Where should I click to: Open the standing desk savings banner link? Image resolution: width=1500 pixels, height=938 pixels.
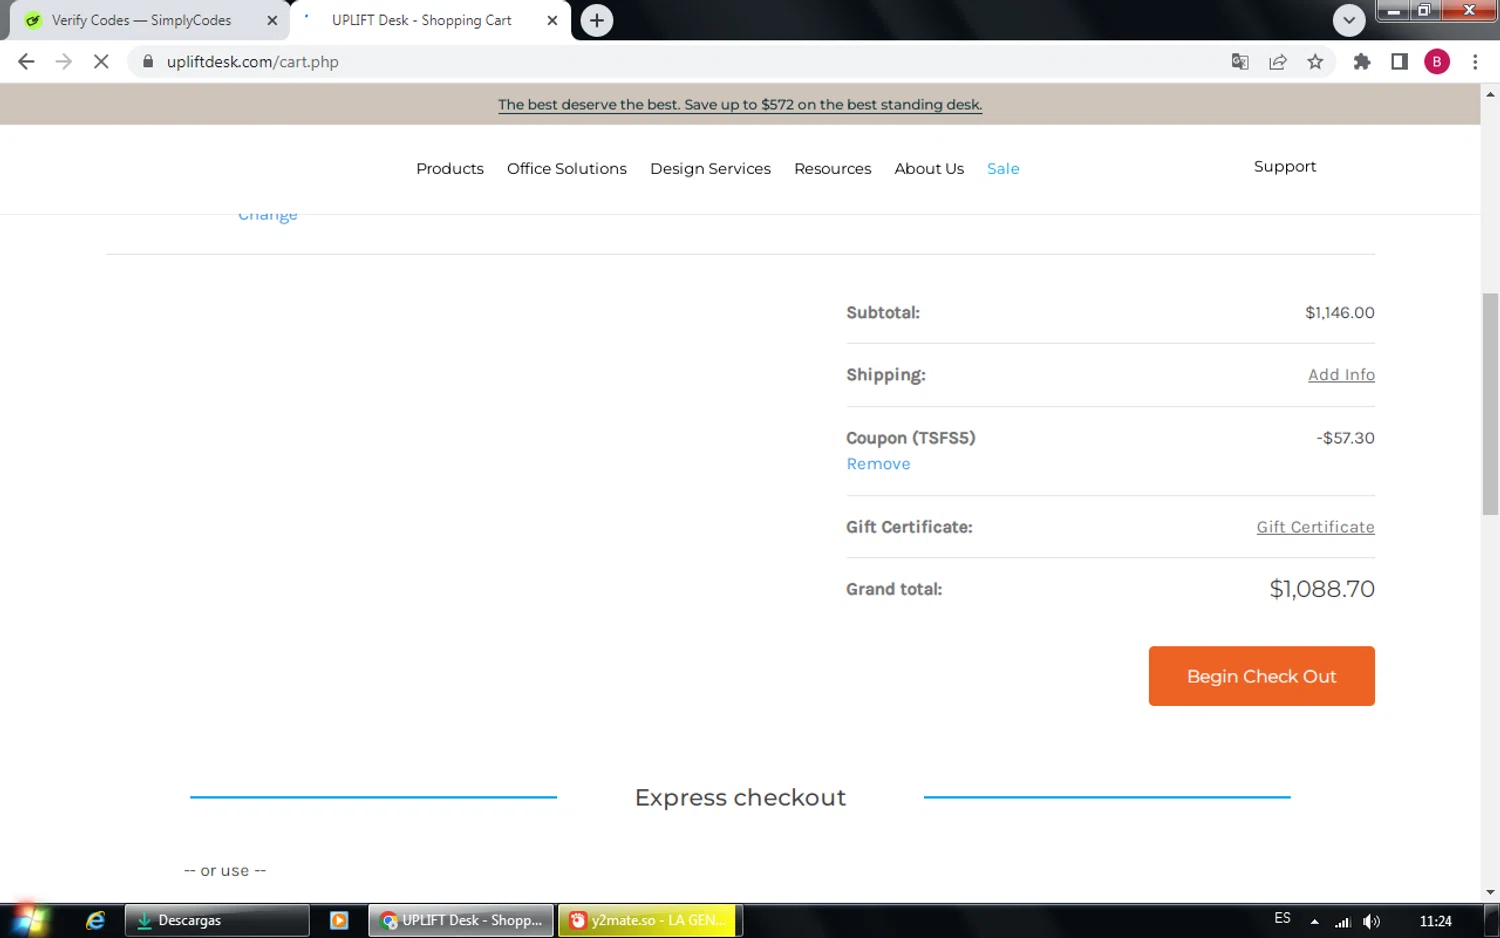[740, 104]
